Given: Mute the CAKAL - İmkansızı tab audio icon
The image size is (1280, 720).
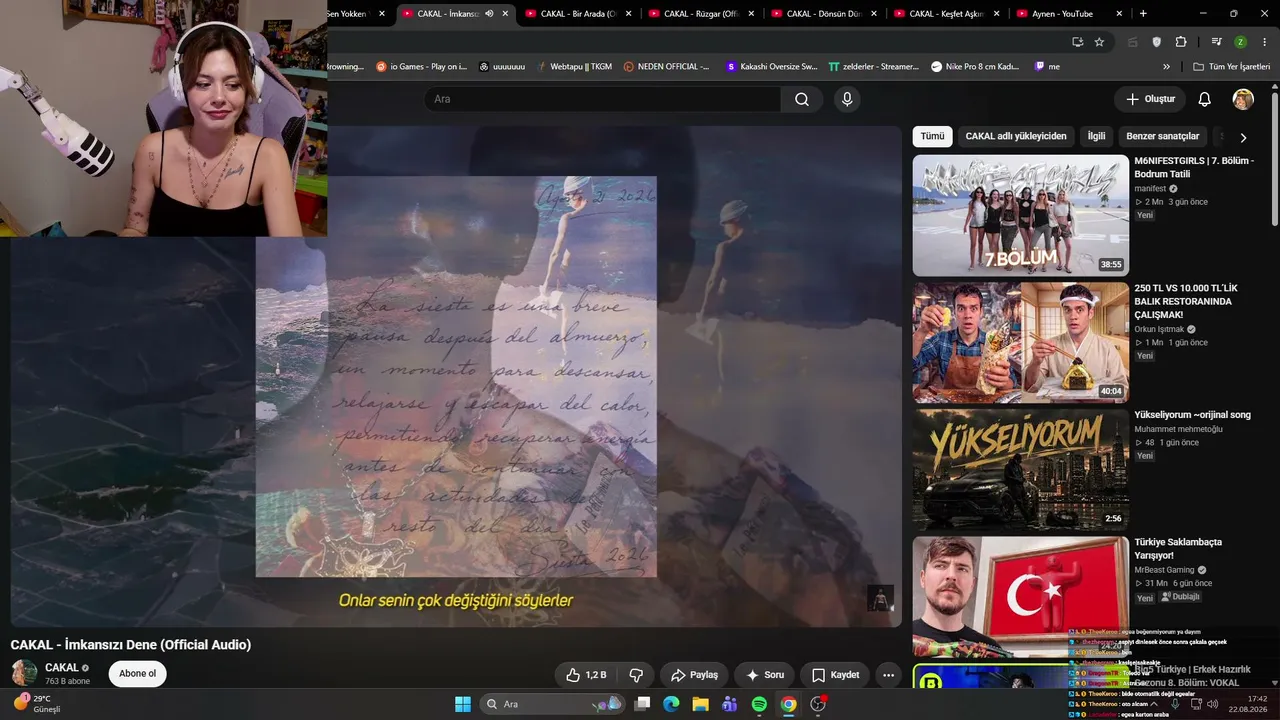Looking at the screenshot, I should point(489,14).
